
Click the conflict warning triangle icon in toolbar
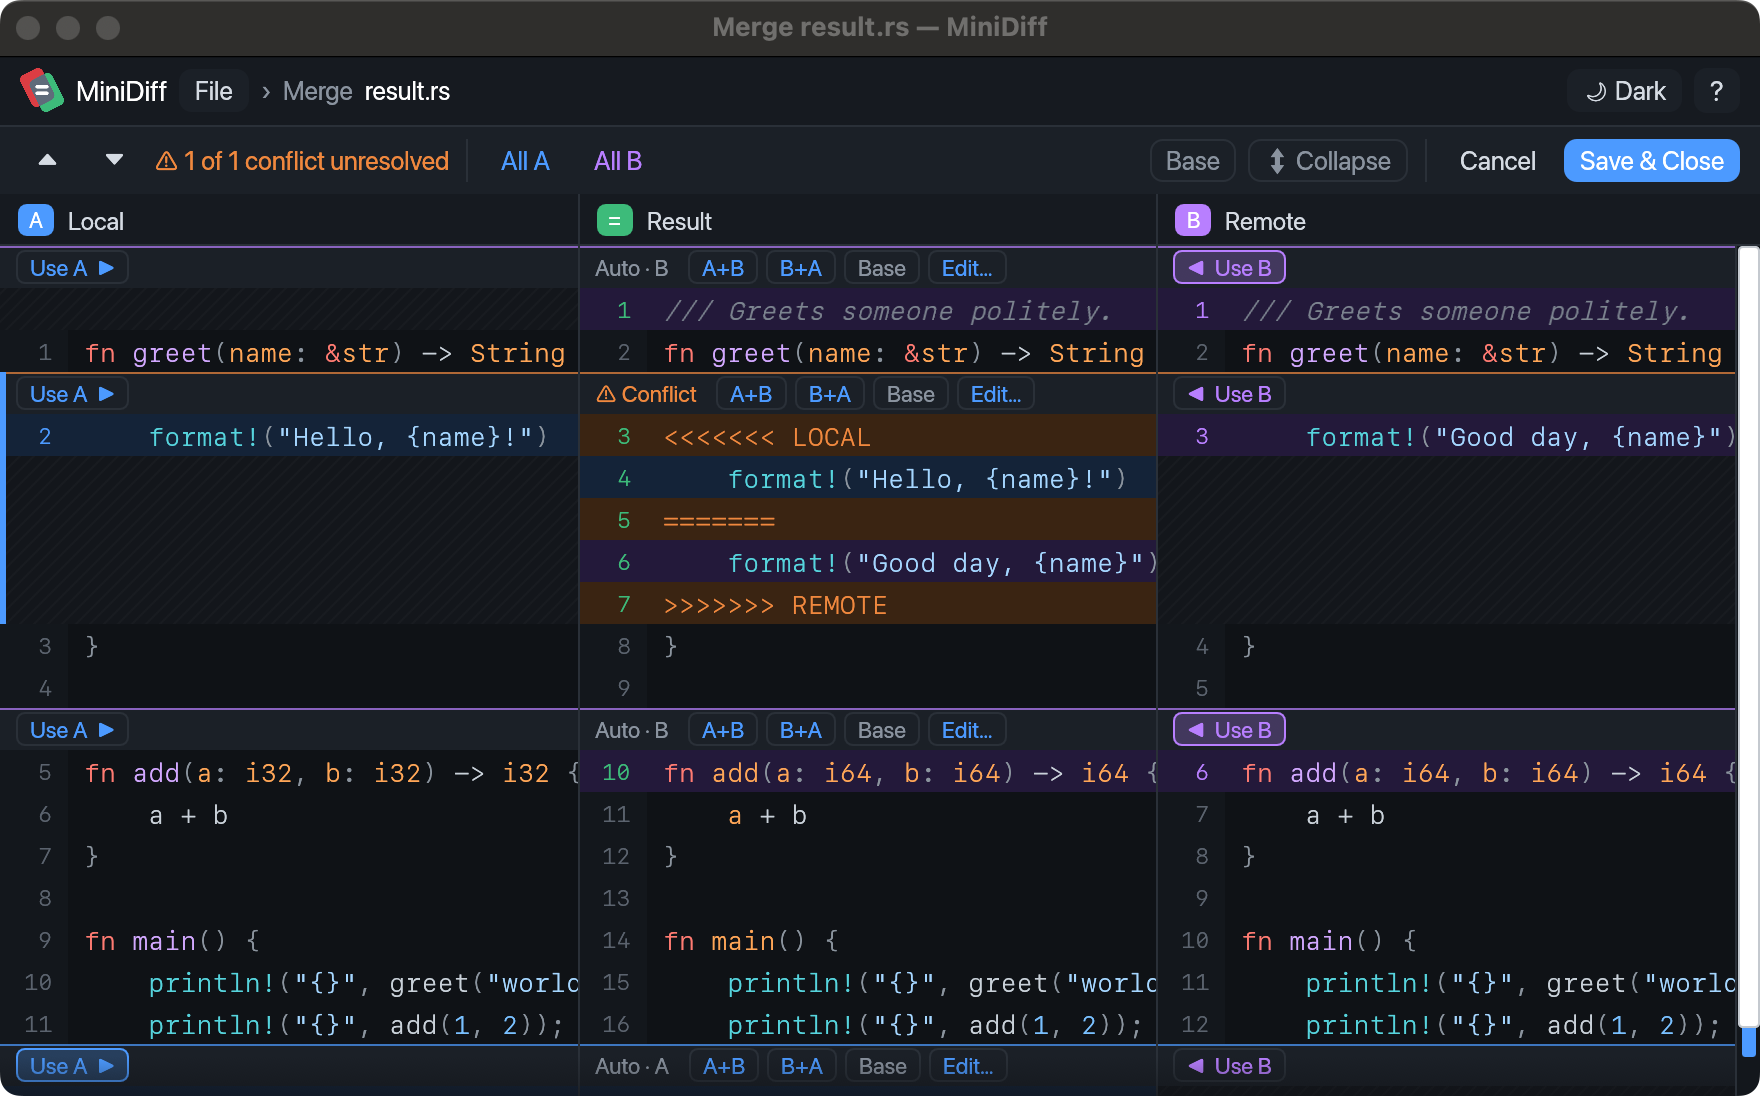pyautogui.click(x=167, y=161)
